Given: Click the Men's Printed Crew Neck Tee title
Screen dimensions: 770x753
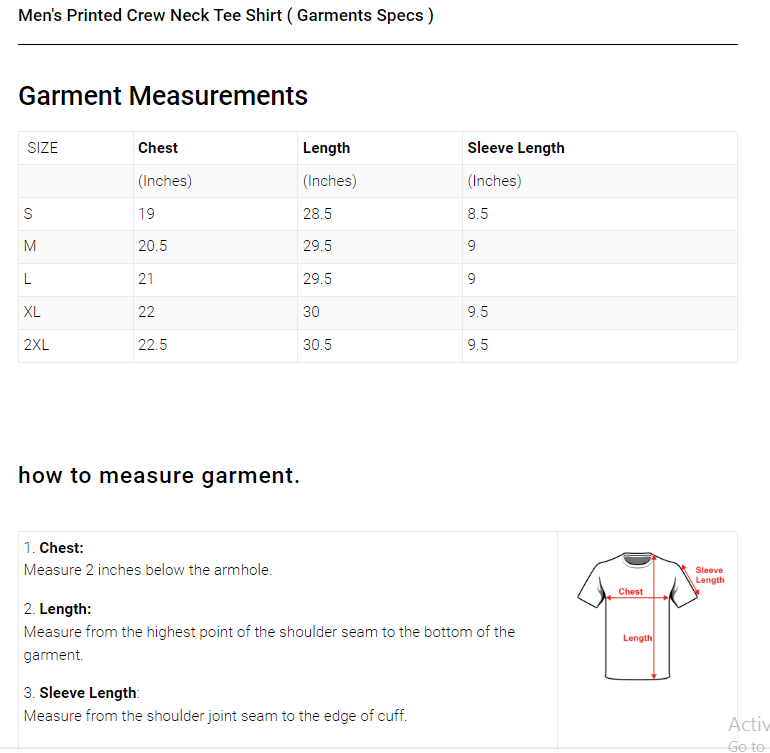Looking at the screenshot, I should pyautogui.click(x=226, y=16).
